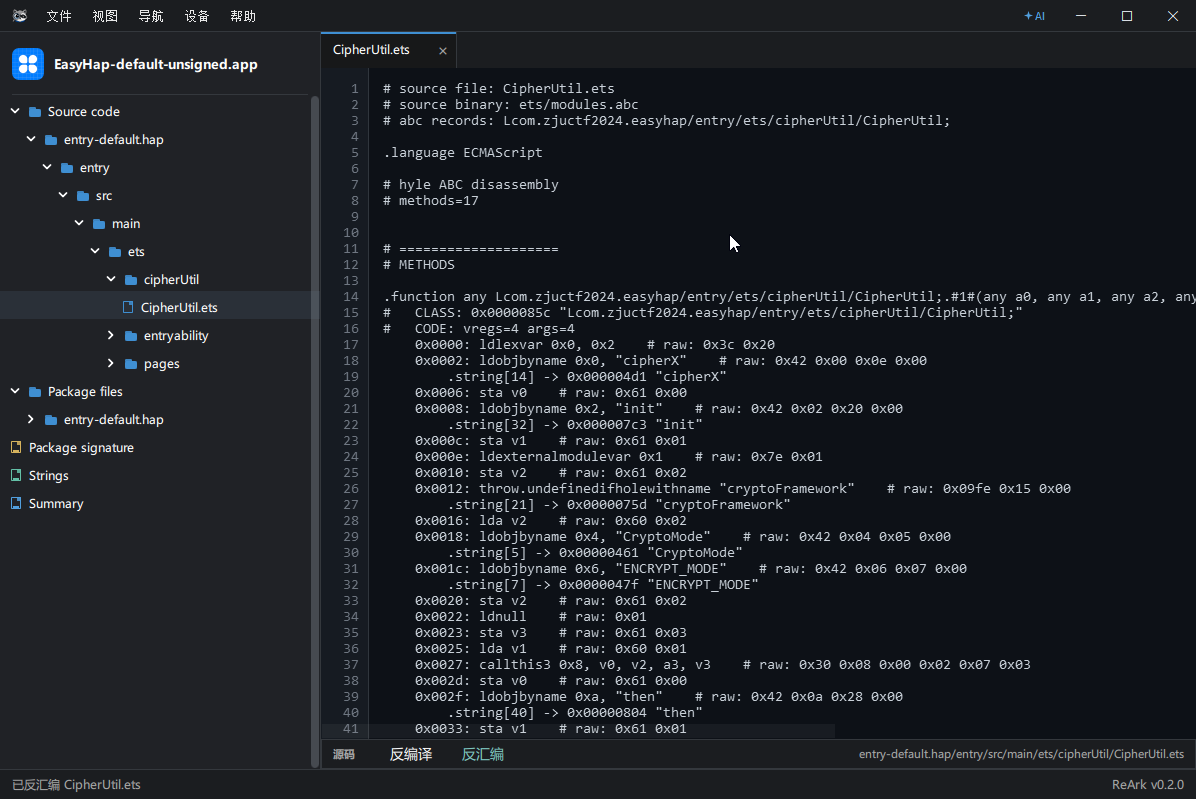Switch to 反编译 decompile view
This screenshot has height=799, width=1196.
(x=410, y=754)
